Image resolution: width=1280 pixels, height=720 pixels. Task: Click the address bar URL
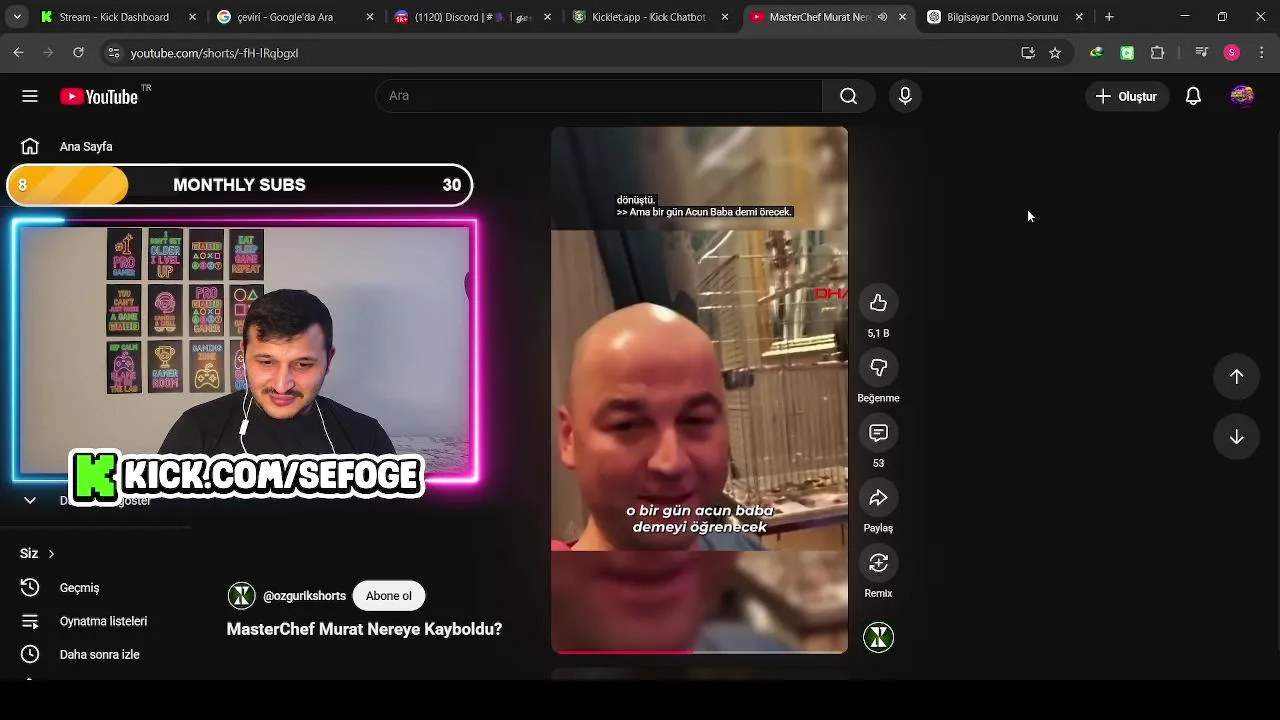214,53
